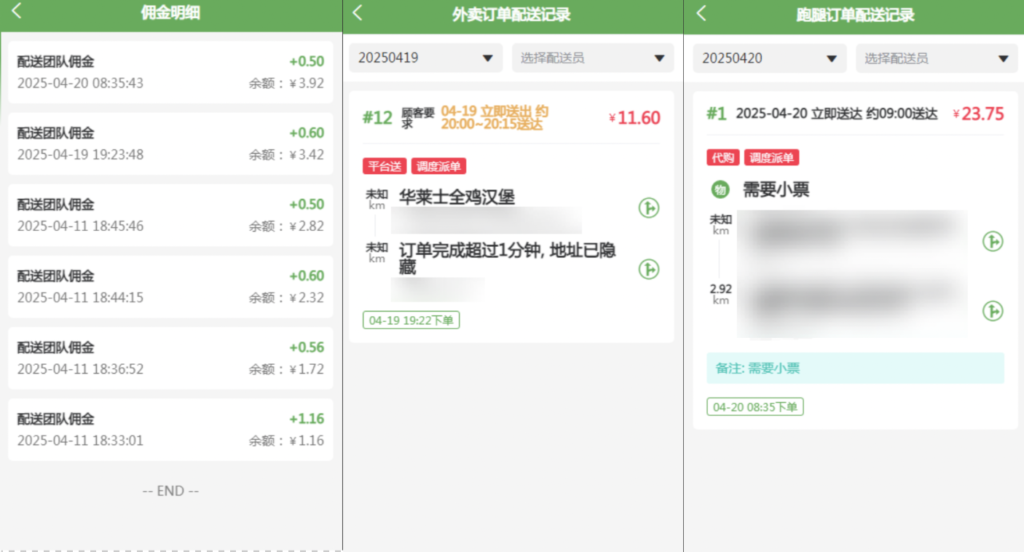Click the 需要小票 heading
This screenshot has width=1024, height=552.
[776, 190]
